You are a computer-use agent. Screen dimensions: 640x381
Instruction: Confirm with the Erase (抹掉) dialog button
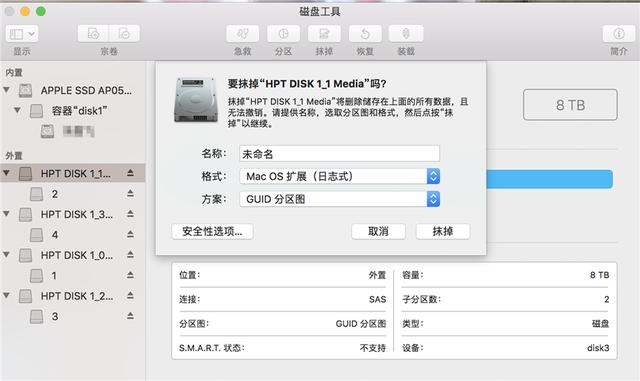click(x=443, y=232)
